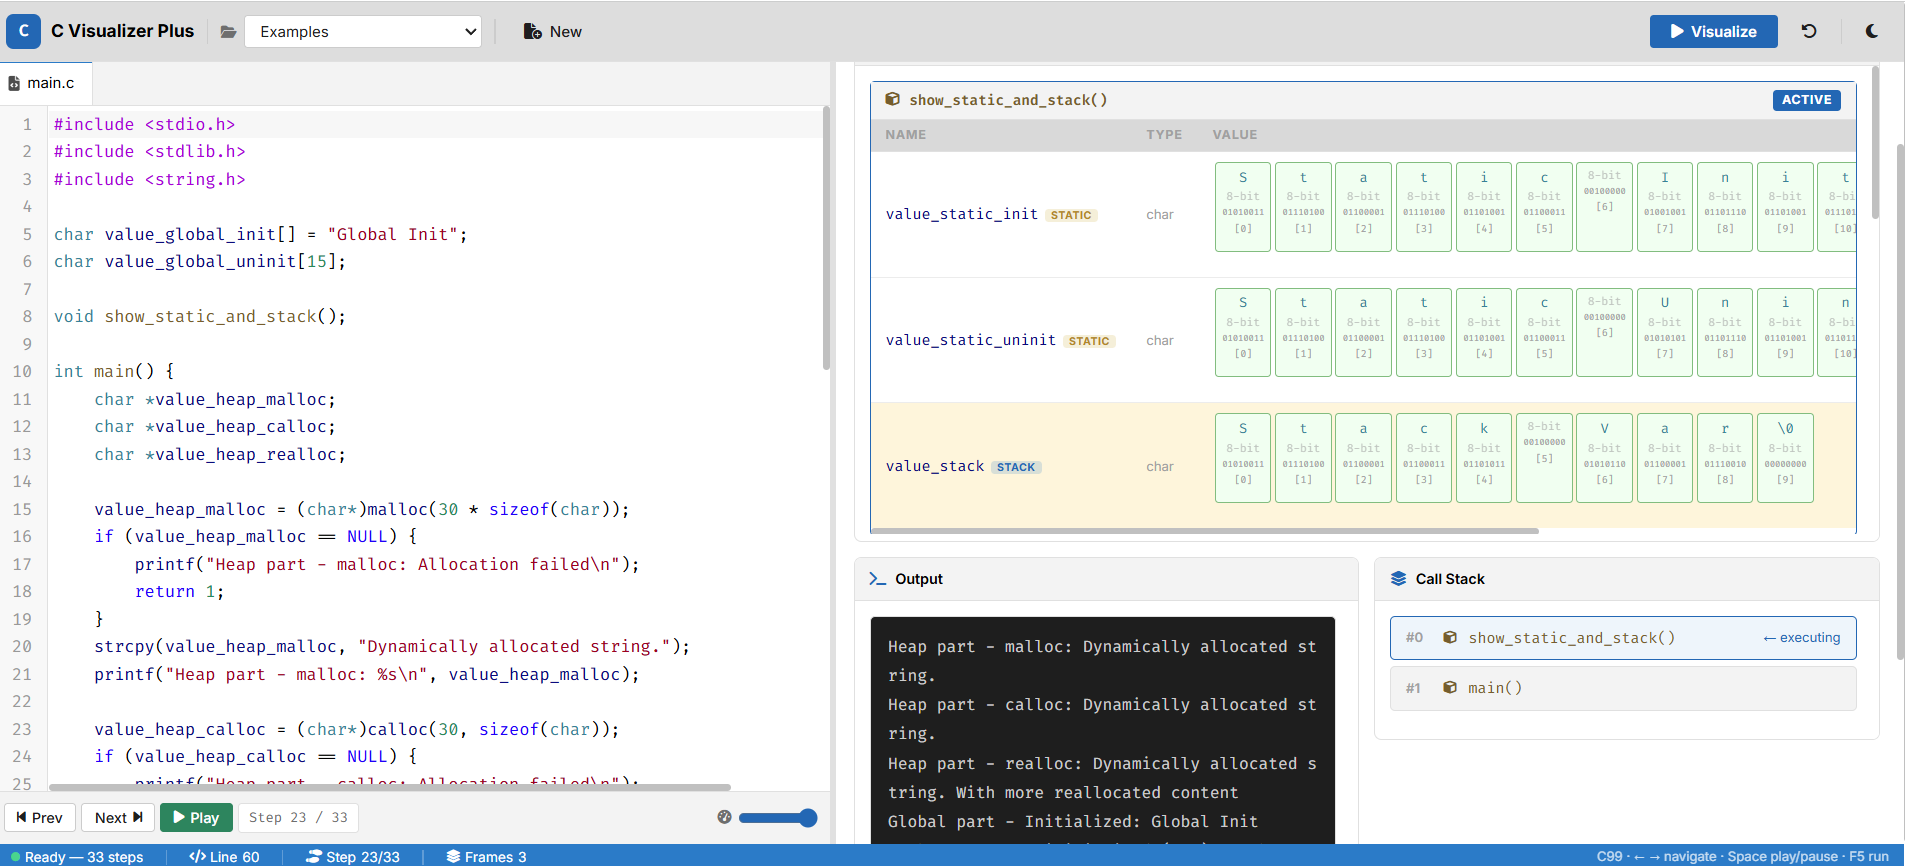The width and height of the screenshot is (1905, 866).
Task: Click the horizontal scrollbar of the variables panel
Action: pyautogui.click(x=1205, y=531)
